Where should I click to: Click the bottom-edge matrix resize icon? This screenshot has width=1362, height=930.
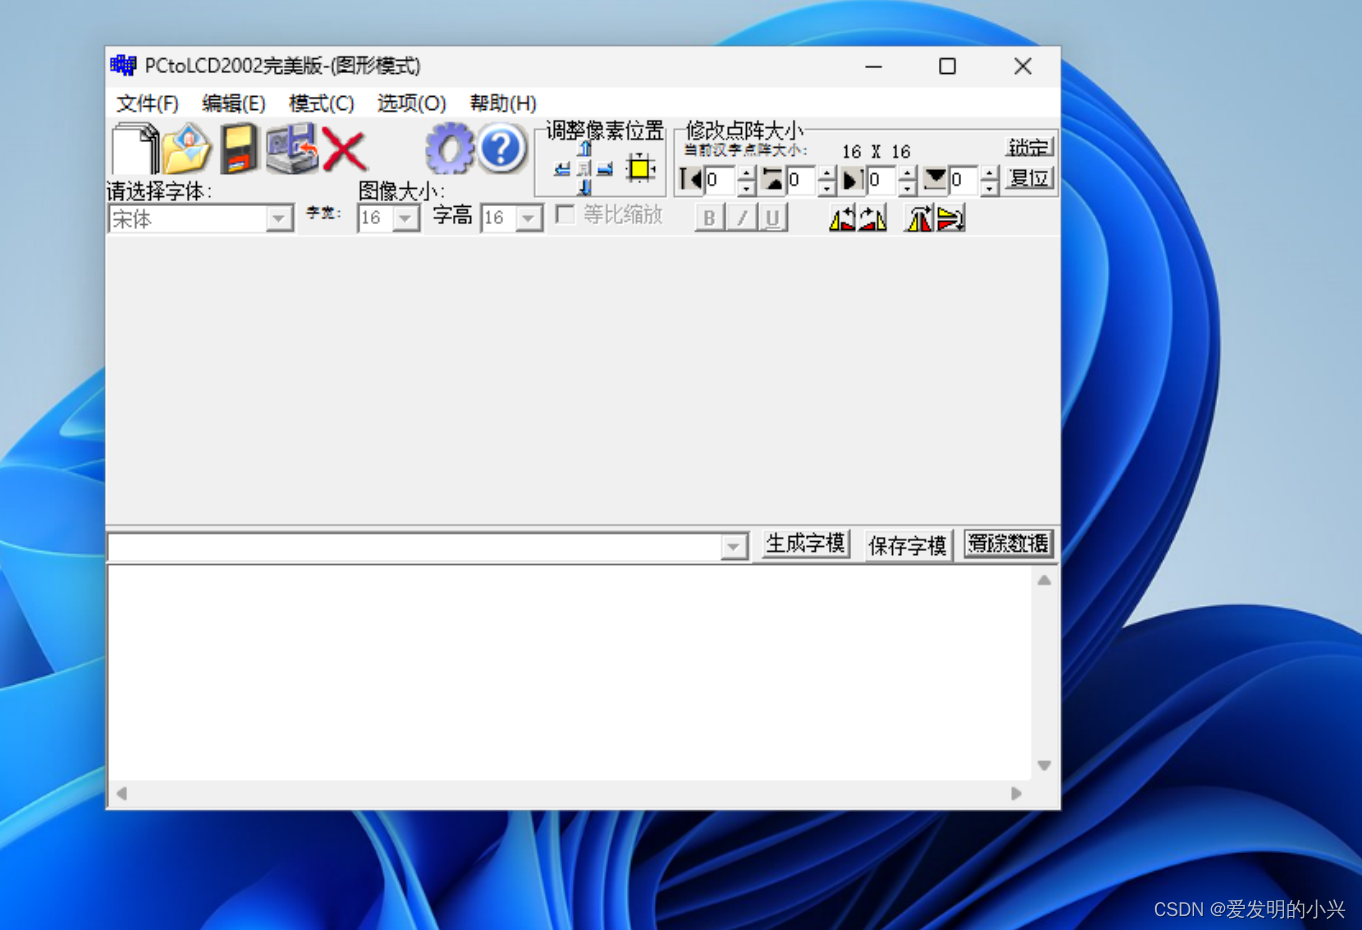coord(935,180)
